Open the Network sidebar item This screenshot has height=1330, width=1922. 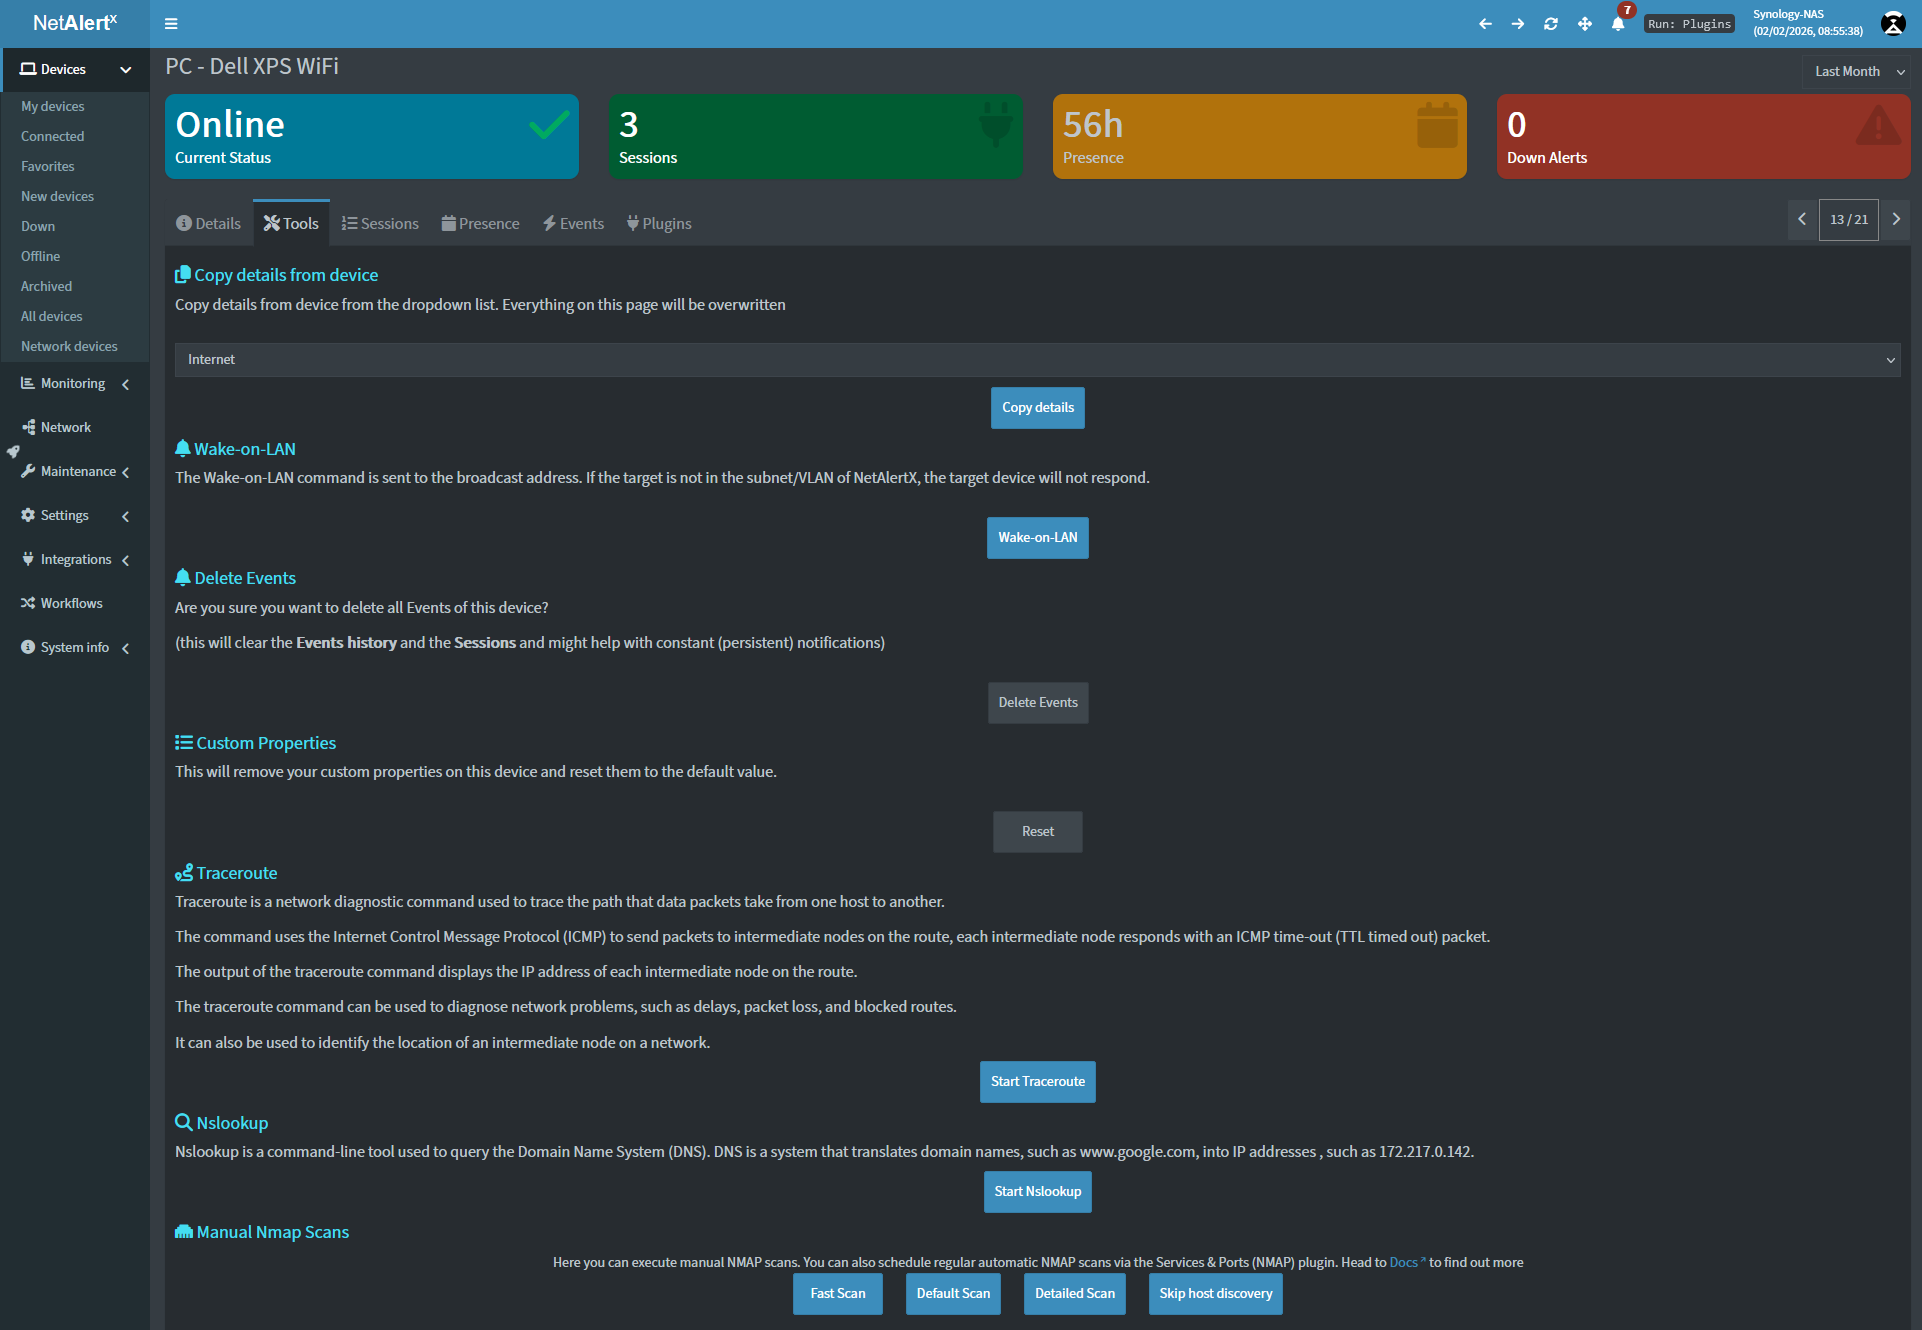click(65, 427)
